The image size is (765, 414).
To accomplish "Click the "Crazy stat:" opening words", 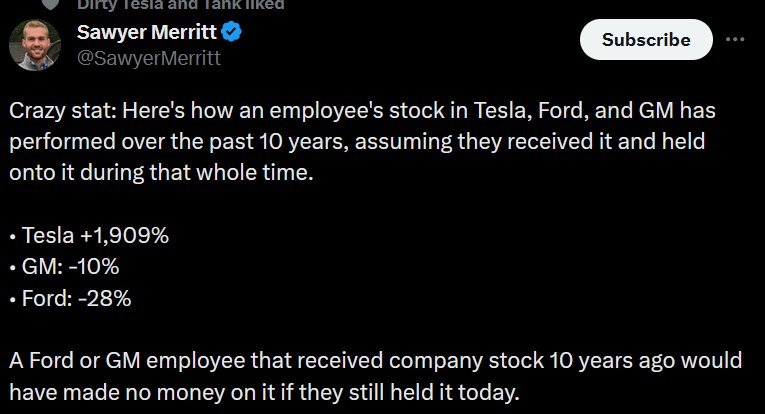I will click(62, 111).
